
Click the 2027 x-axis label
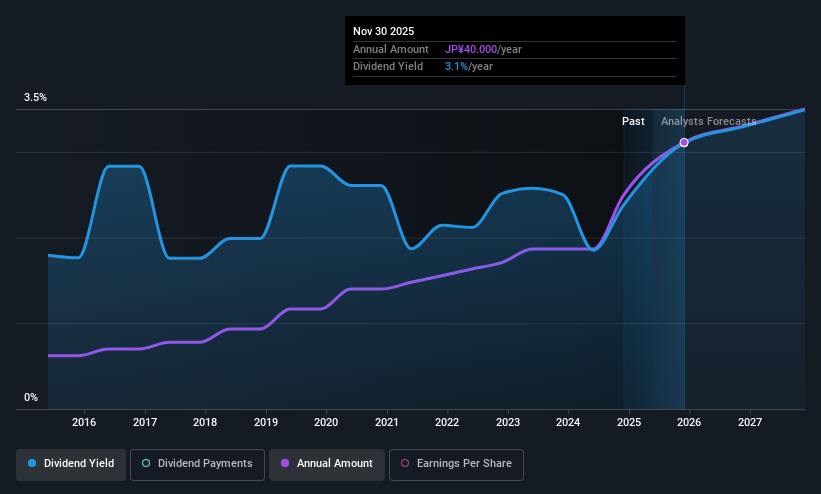point(750,422)
